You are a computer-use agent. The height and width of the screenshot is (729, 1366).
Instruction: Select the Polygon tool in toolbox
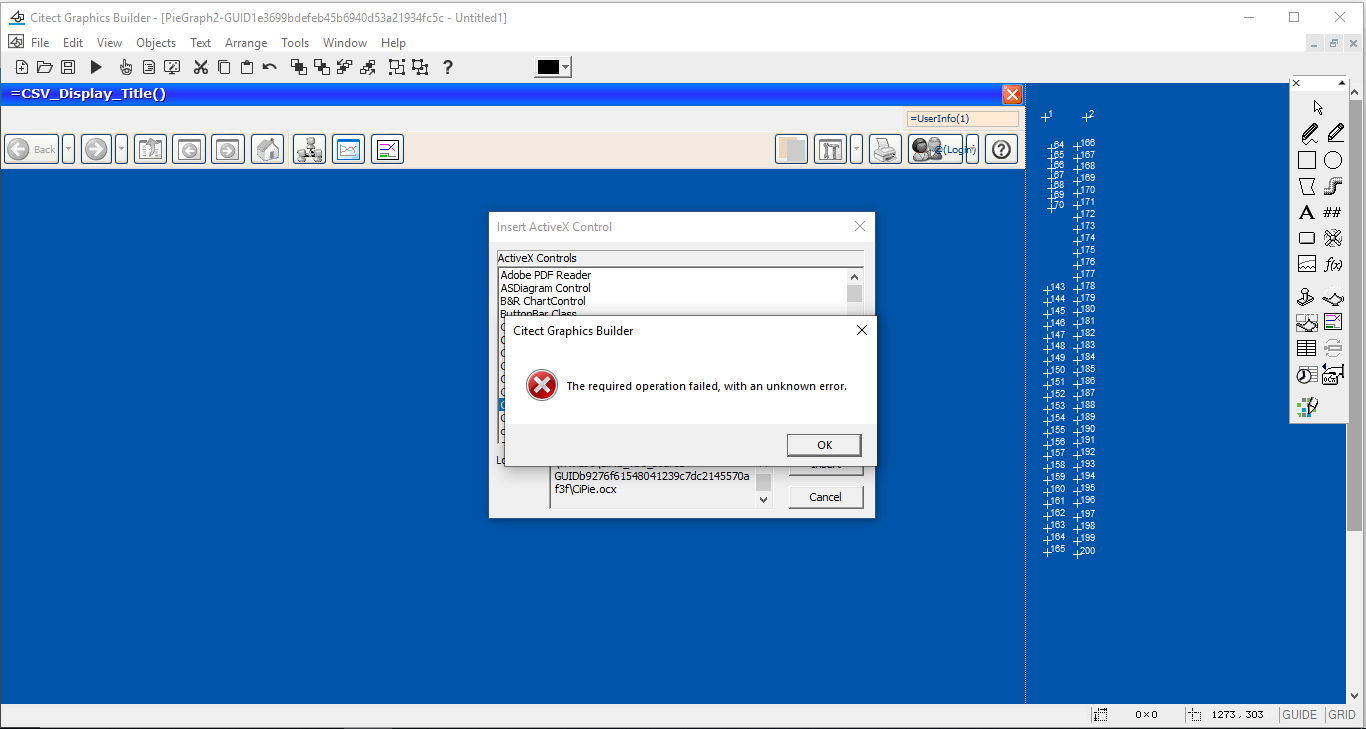1307,186
